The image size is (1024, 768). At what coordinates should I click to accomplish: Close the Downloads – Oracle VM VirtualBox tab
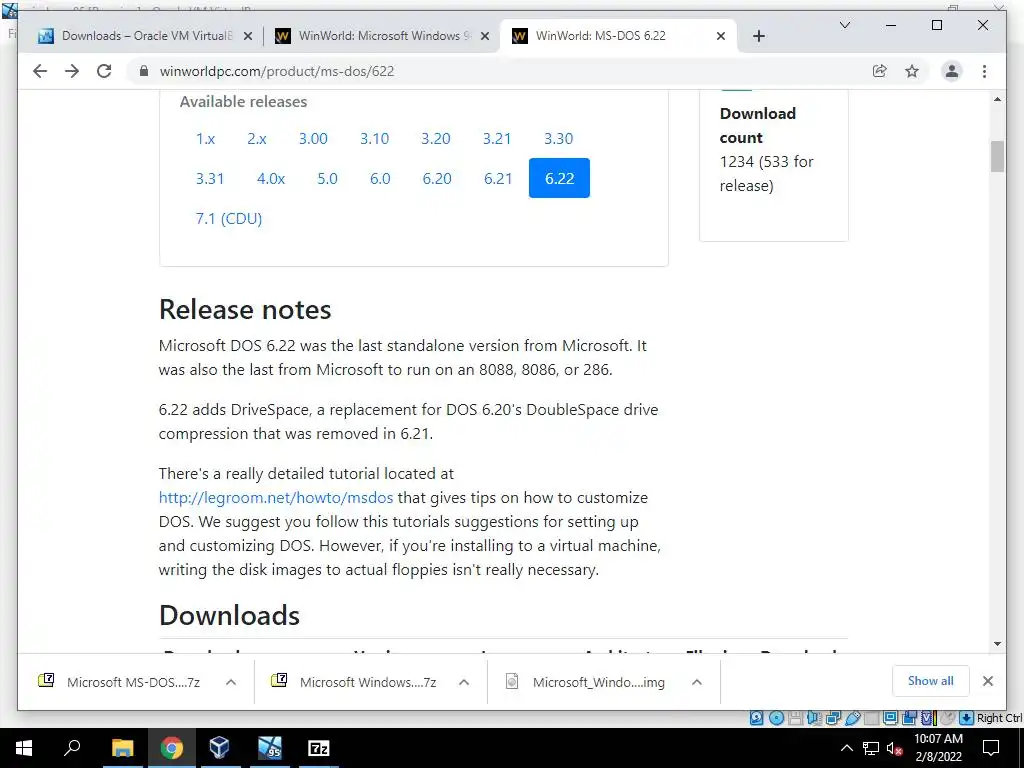[x=248, y=36]
